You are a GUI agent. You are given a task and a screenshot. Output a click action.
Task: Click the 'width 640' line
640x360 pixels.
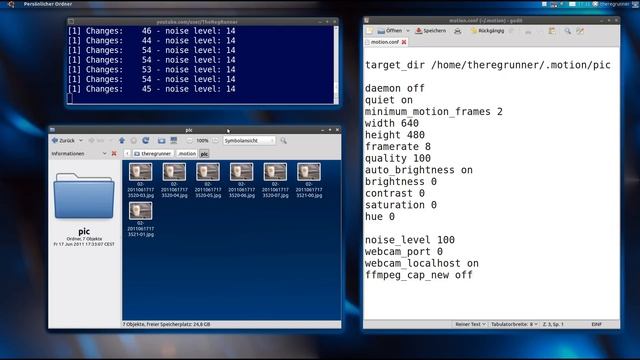point(392,123)
